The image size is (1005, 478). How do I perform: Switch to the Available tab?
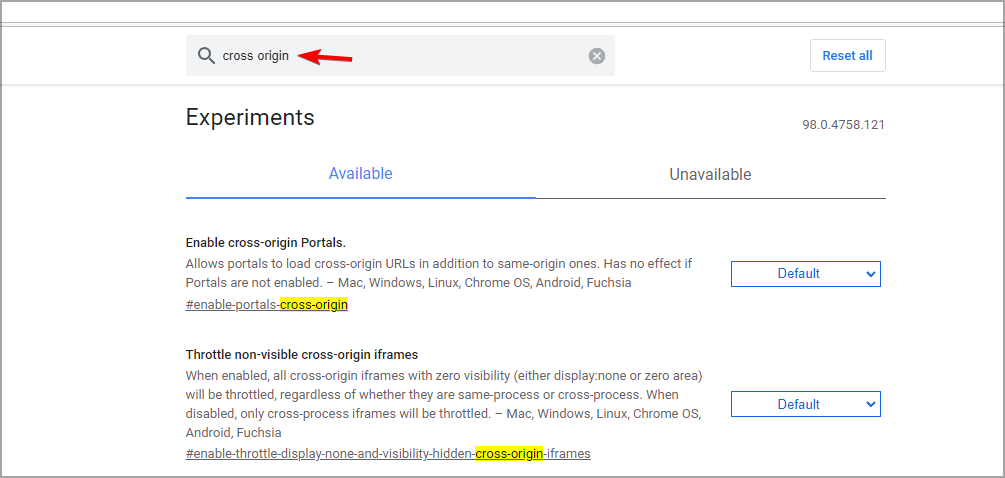point(361,174)
